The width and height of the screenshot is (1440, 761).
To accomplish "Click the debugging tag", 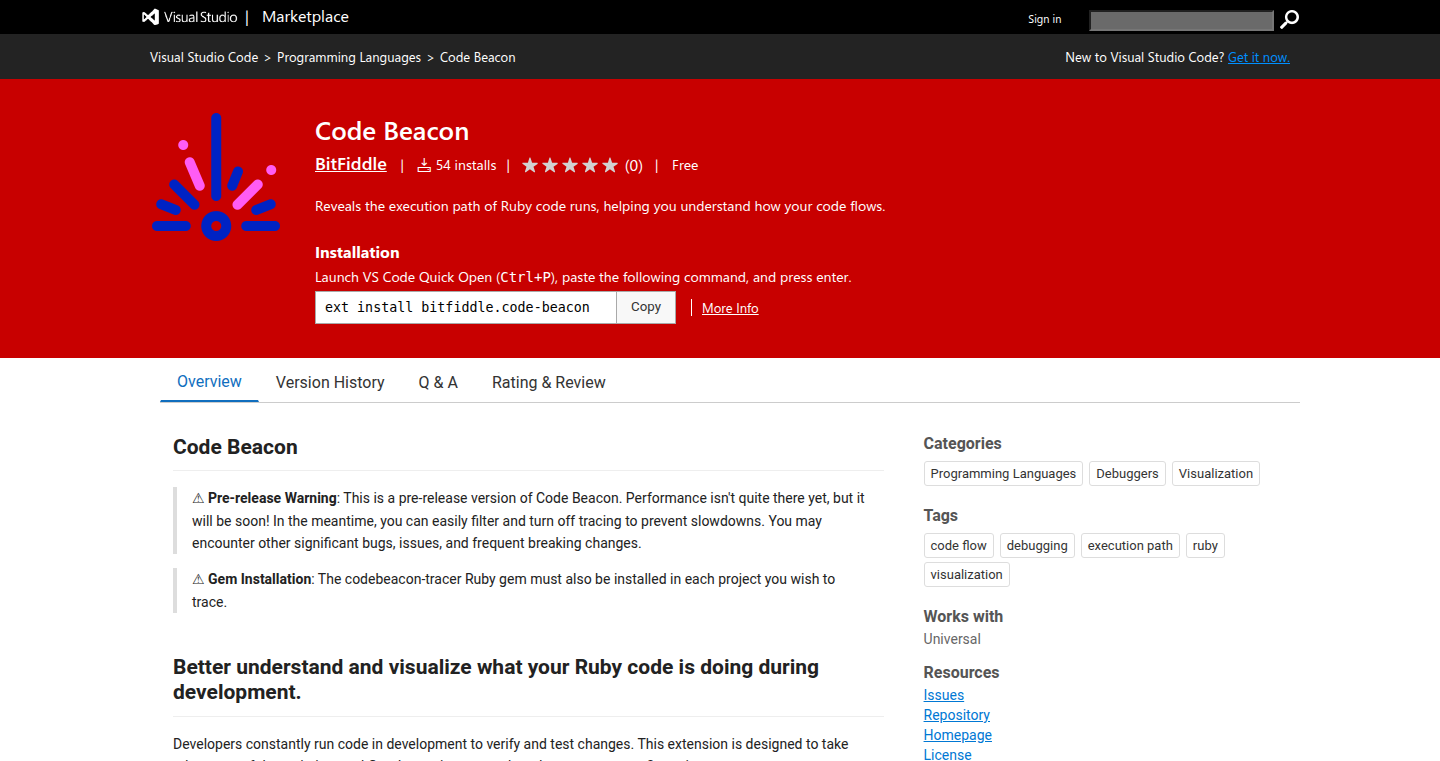I will coord(1037,546).
